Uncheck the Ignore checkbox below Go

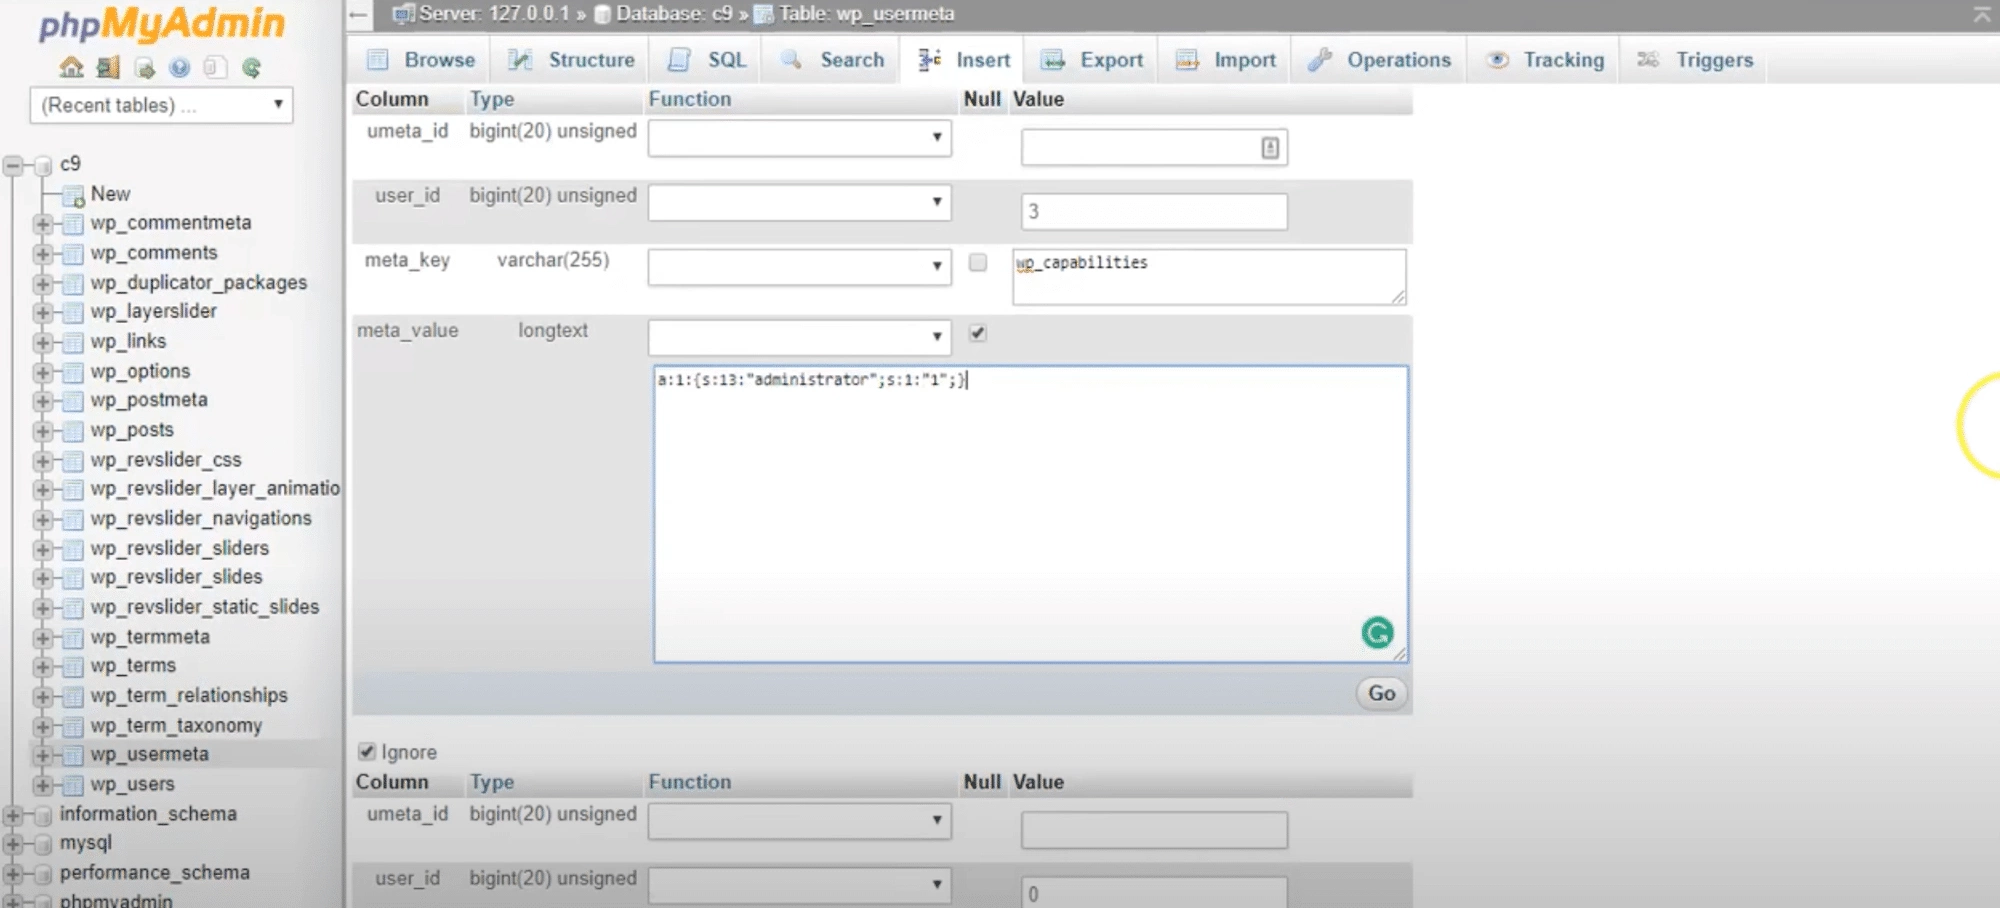366,751
